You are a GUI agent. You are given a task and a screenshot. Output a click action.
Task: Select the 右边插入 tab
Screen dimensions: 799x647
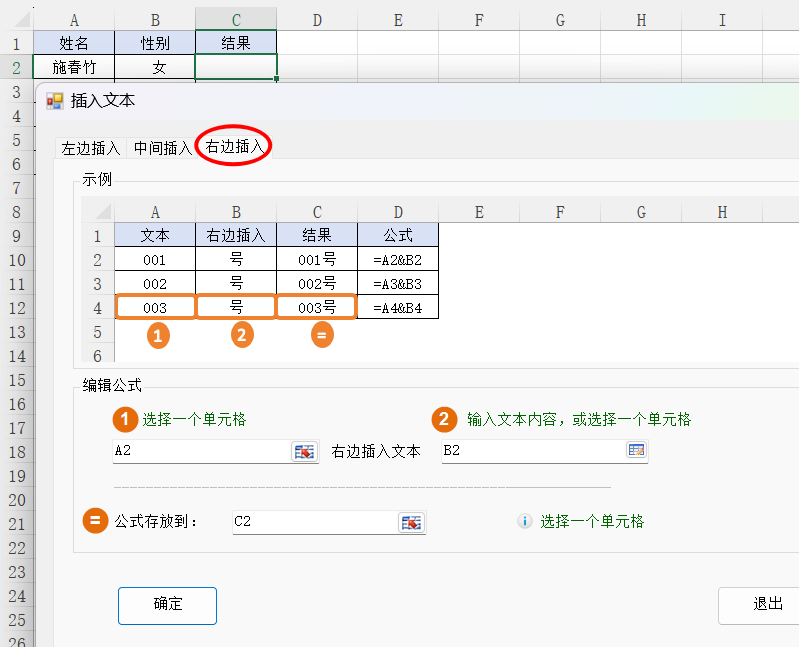click(x=235, y=146)
